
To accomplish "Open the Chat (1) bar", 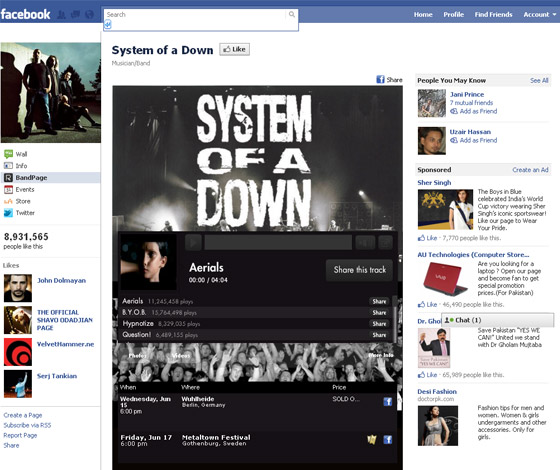I will tap(498, 320).
